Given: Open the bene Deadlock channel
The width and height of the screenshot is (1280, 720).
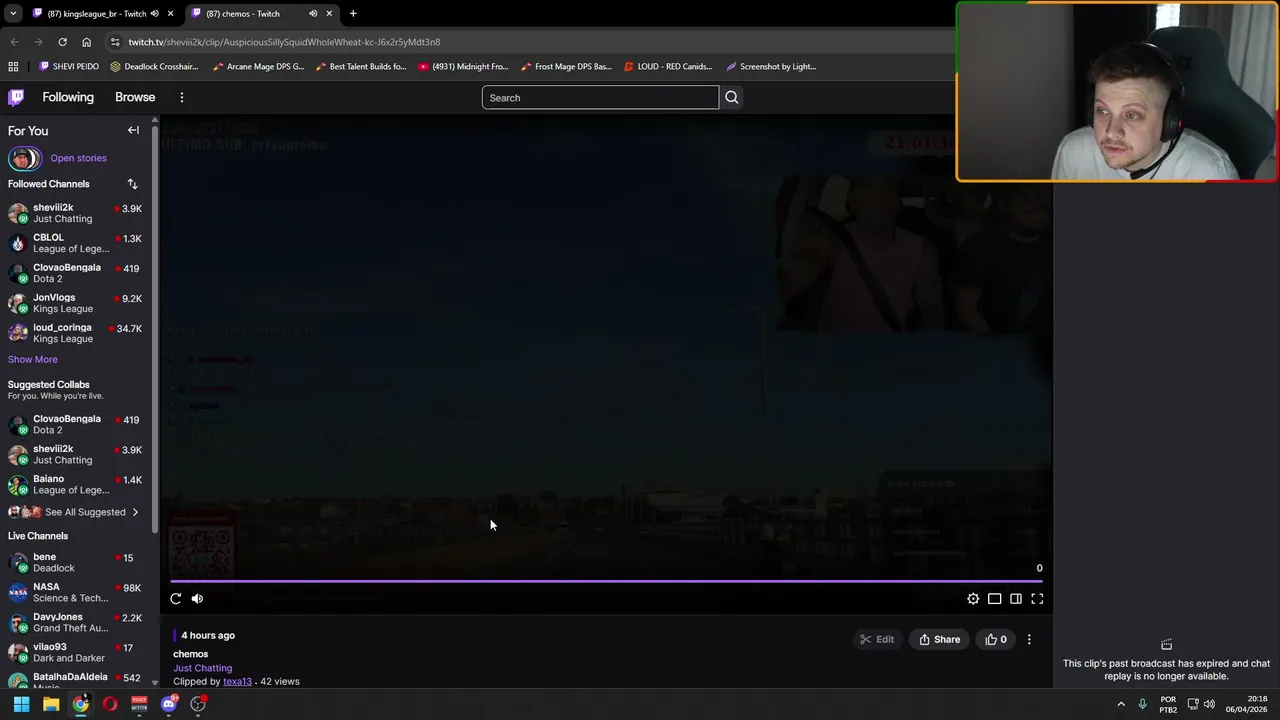Looking at the screenshot, I should pos(75,562).
